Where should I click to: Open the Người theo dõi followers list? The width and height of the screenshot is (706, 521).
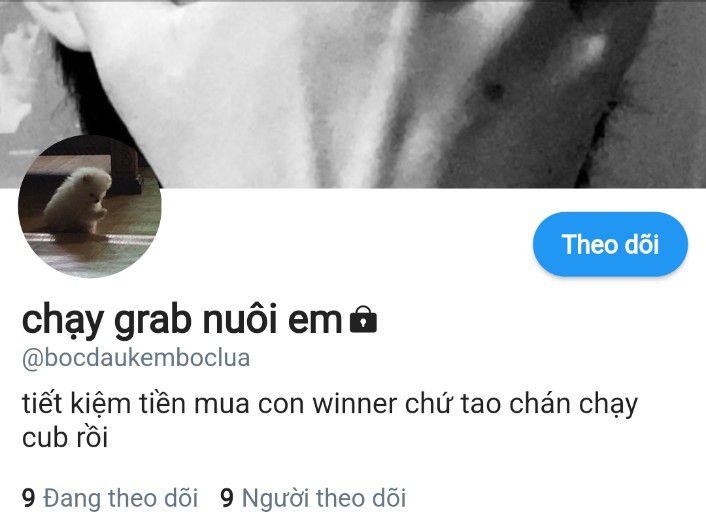click(x=324, y=498)
